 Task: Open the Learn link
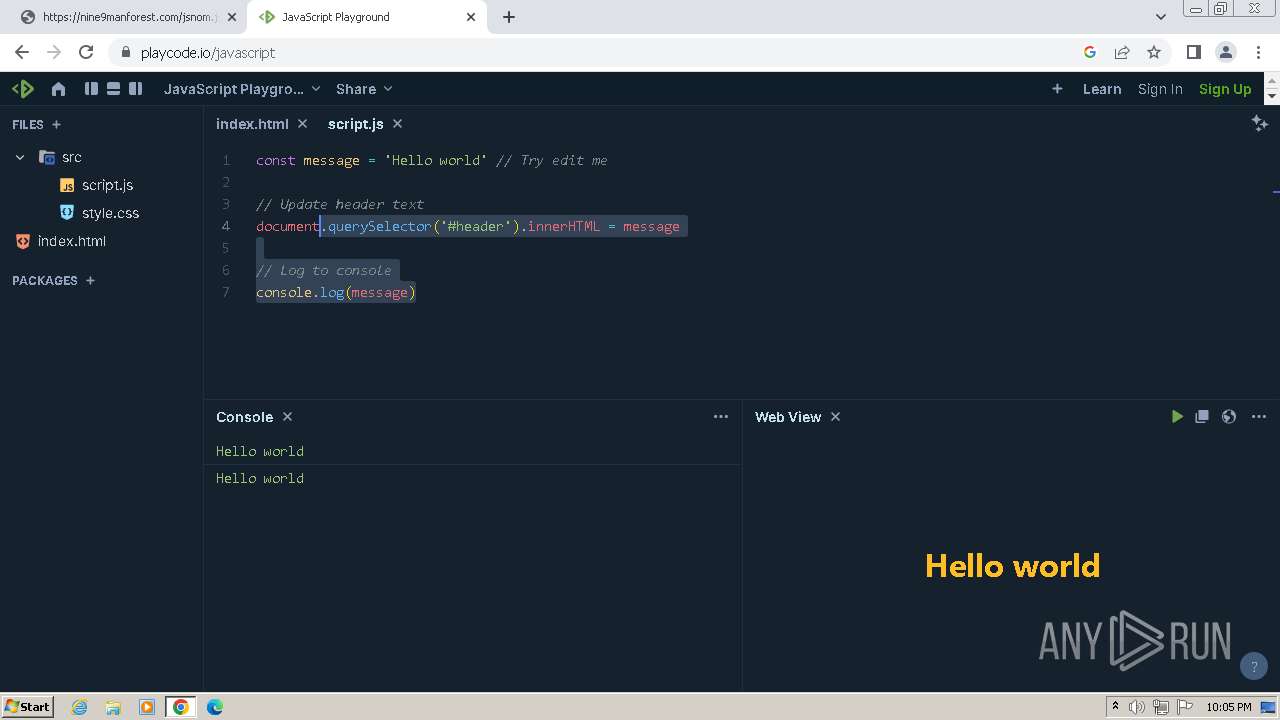(1102, 89)
